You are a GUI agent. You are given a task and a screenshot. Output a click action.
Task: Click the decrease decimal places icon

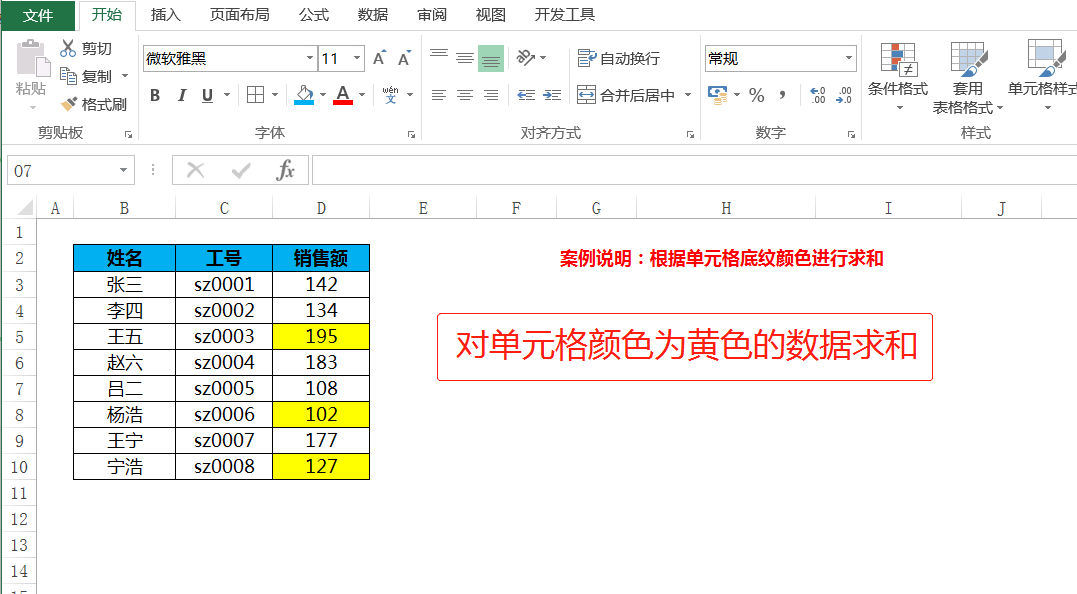[843, 95]
